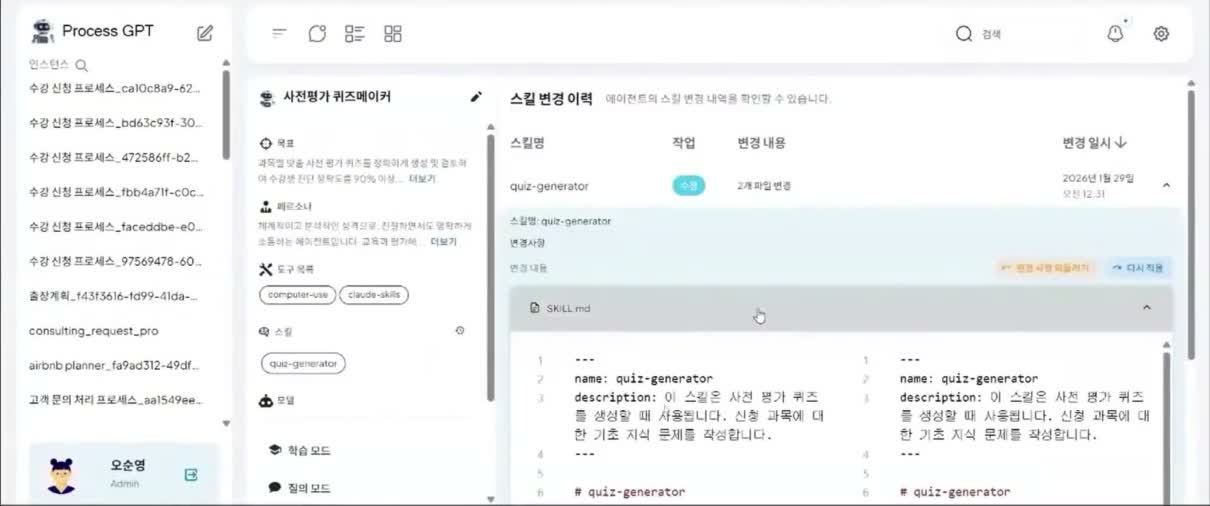
Task: Click the 학습 모드 graduation cap icon
Action: click(275, 450)
